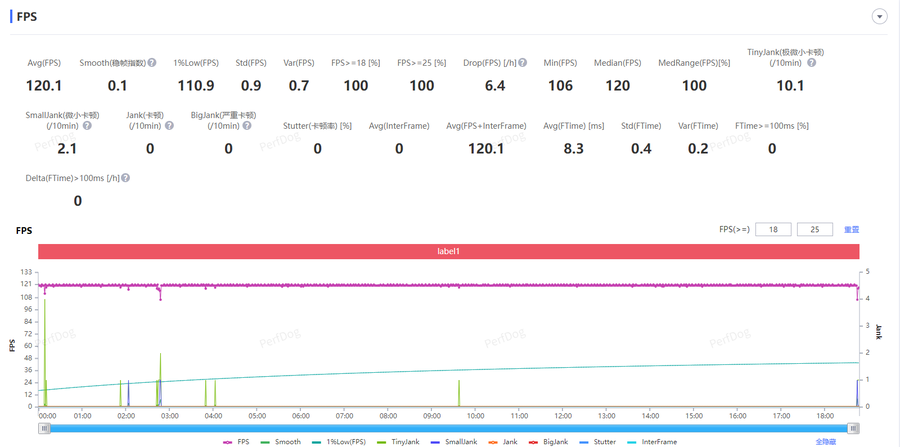The width and height of the screenshot is (900, 447).
Task: Click the FPS threshold field showing 25
Action: pyautogui.click(x=814, y=230)
